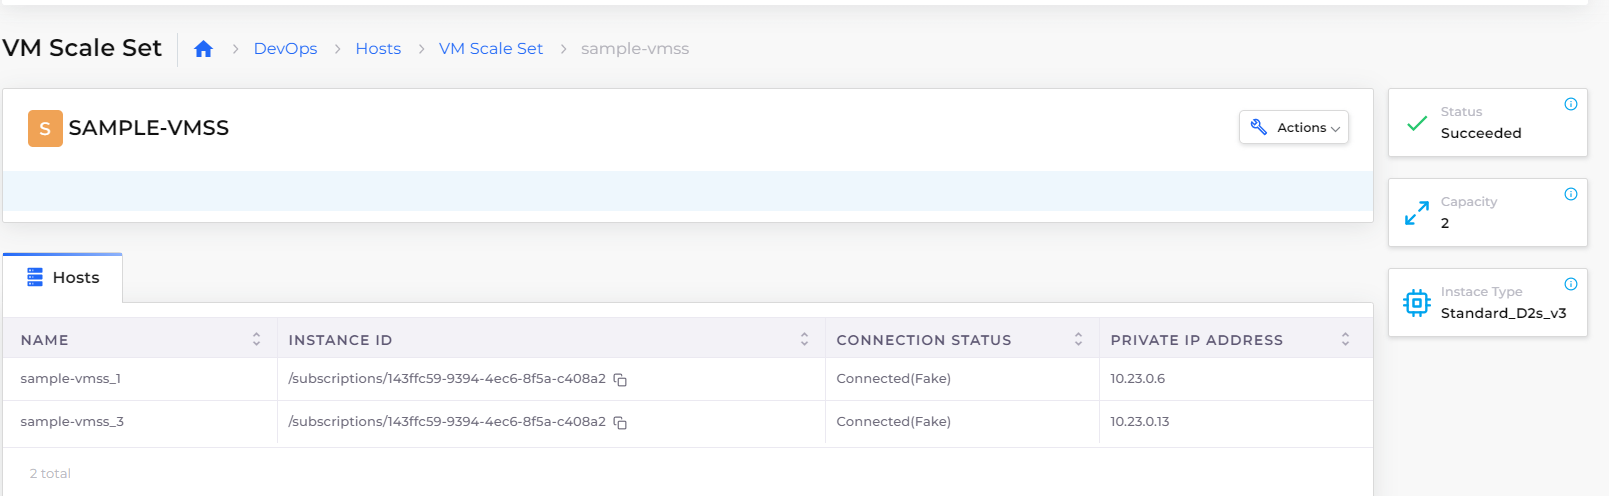
Task: Select the sample-vmss_1 host row
Action: coord(687,379)
